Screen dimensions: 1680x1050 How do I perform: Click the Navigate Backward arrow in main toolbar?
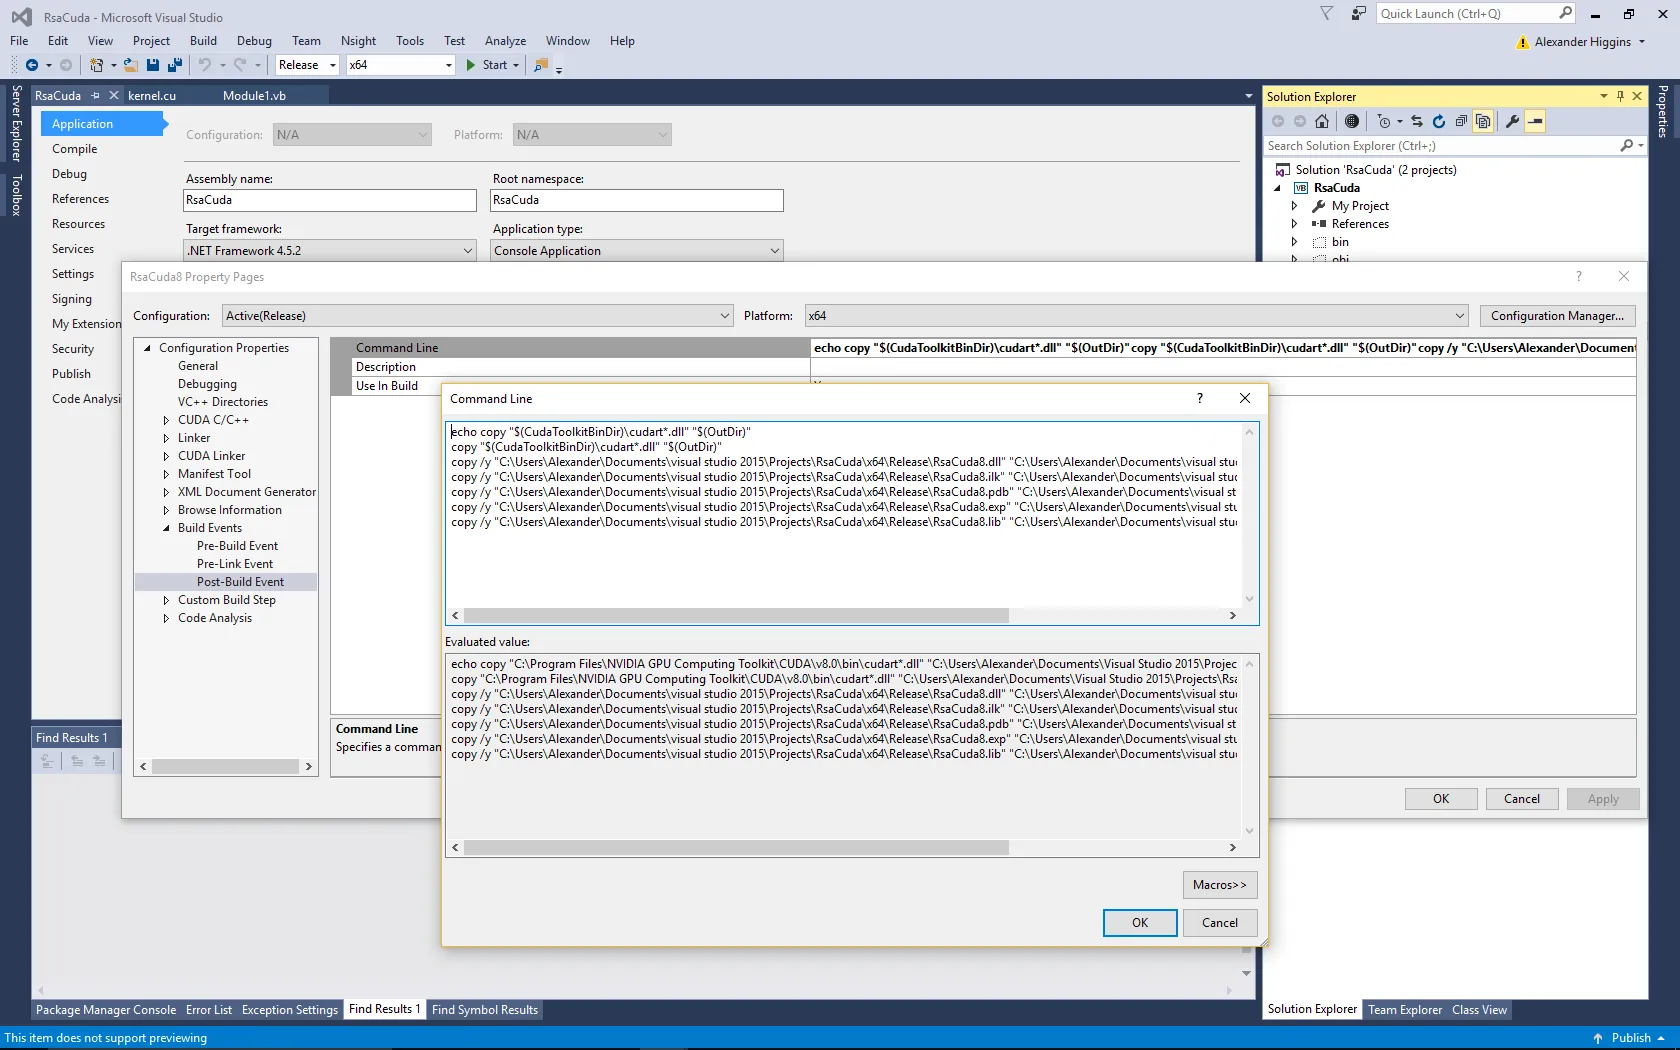pos(31,65)
